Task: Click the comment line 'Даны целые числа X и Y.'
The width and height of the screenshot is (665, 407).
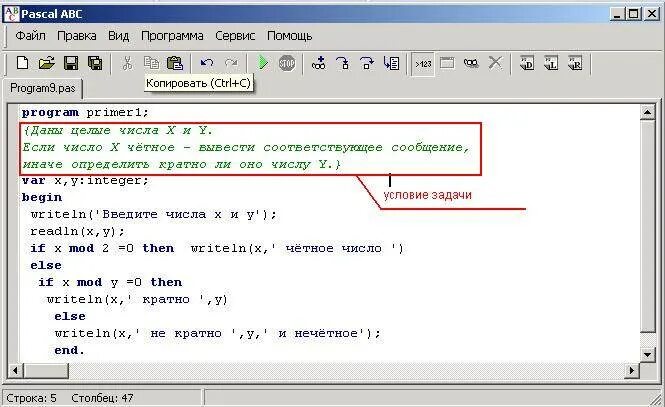Action: (117, 130)
